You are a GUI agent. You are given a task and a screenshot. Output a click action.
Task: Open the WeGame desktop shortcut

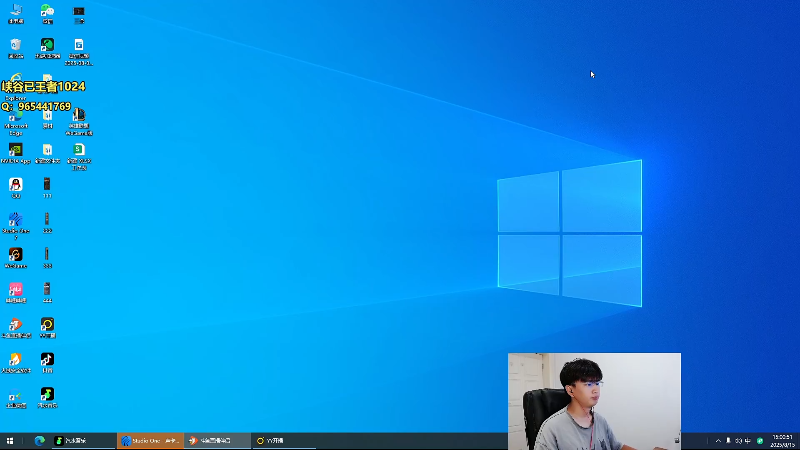(x=16, y=258)
